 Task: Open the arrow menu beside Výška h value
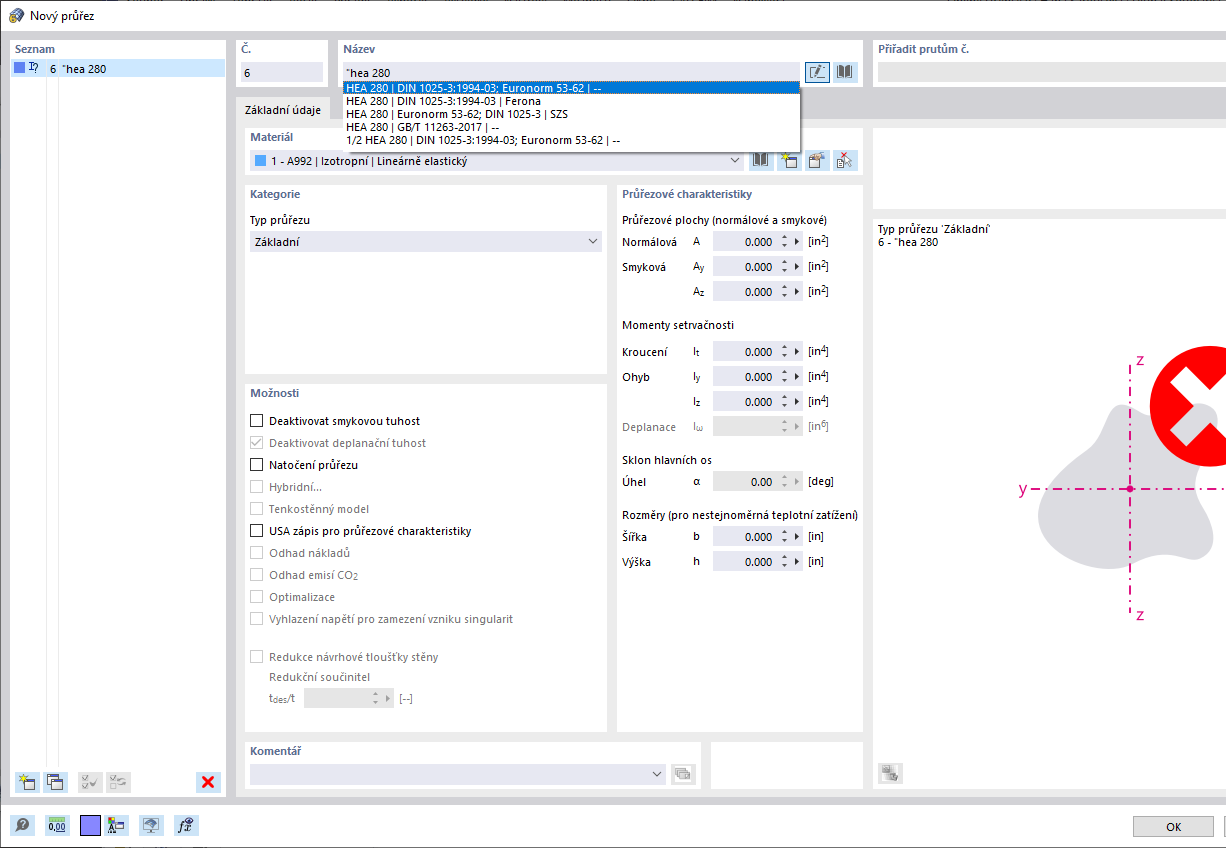tap(797, 562)
